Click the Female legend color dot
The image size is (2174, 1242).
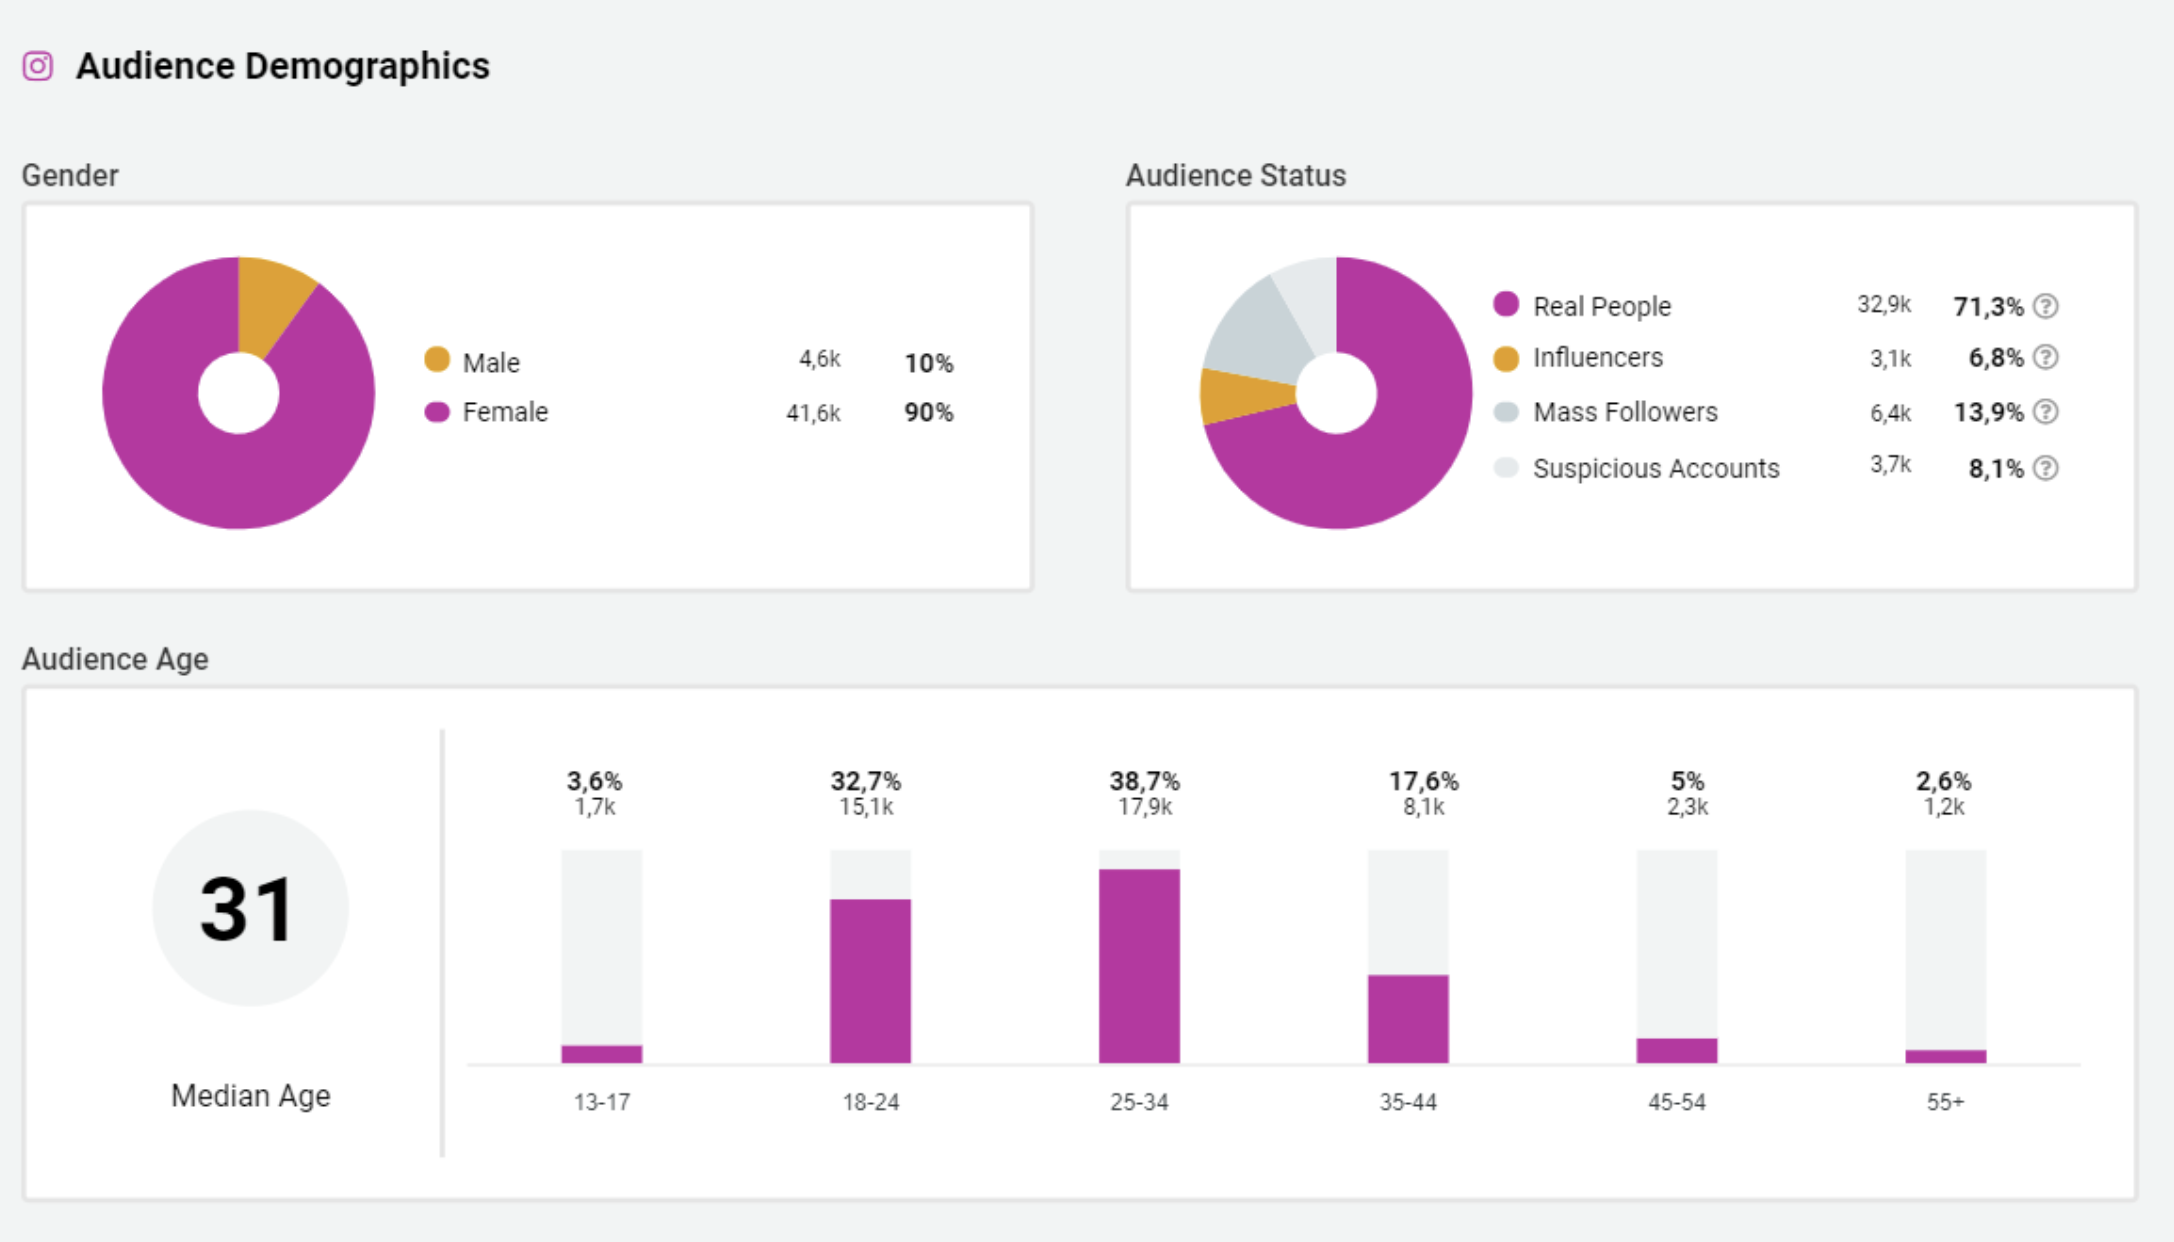437,412
